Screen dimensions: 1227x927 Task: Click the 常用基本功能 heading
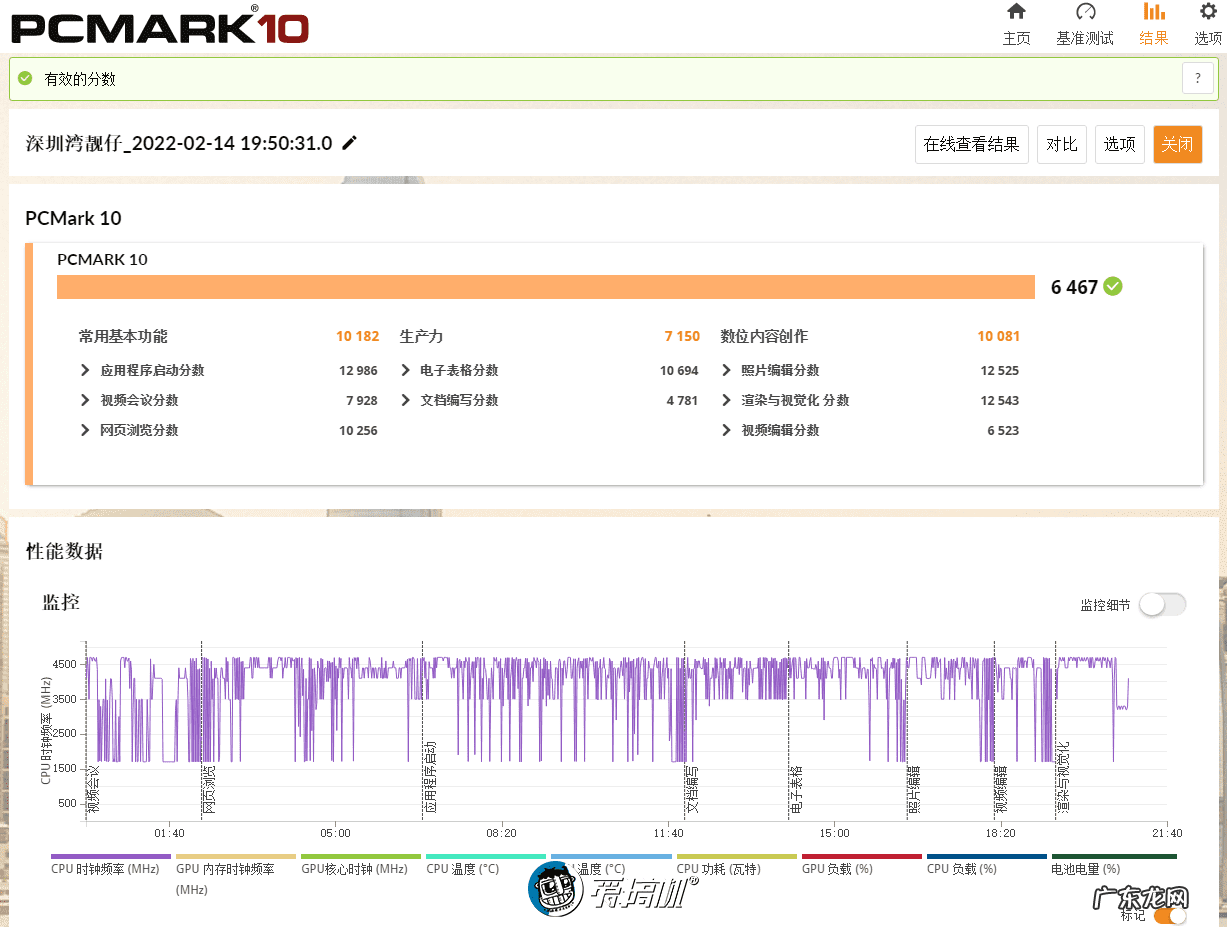coord(123,336)
